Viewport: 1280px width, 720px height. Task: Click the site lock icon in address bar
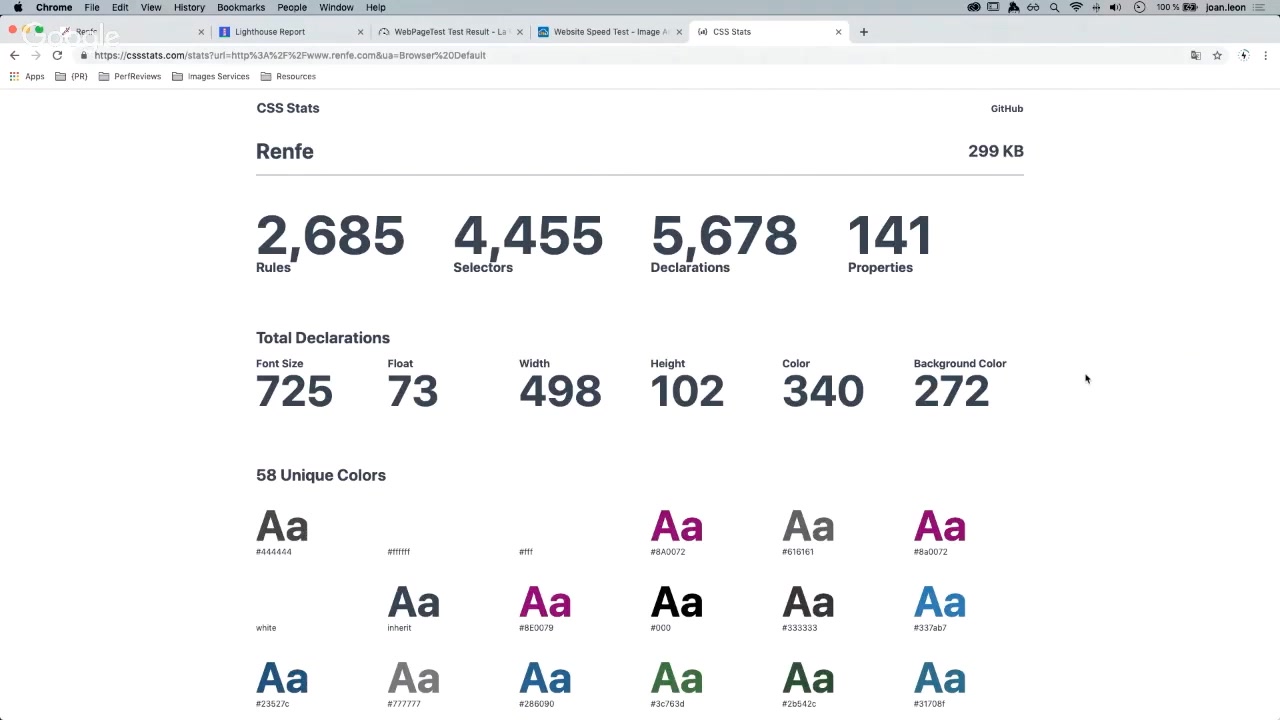click(x=84, y=55)
